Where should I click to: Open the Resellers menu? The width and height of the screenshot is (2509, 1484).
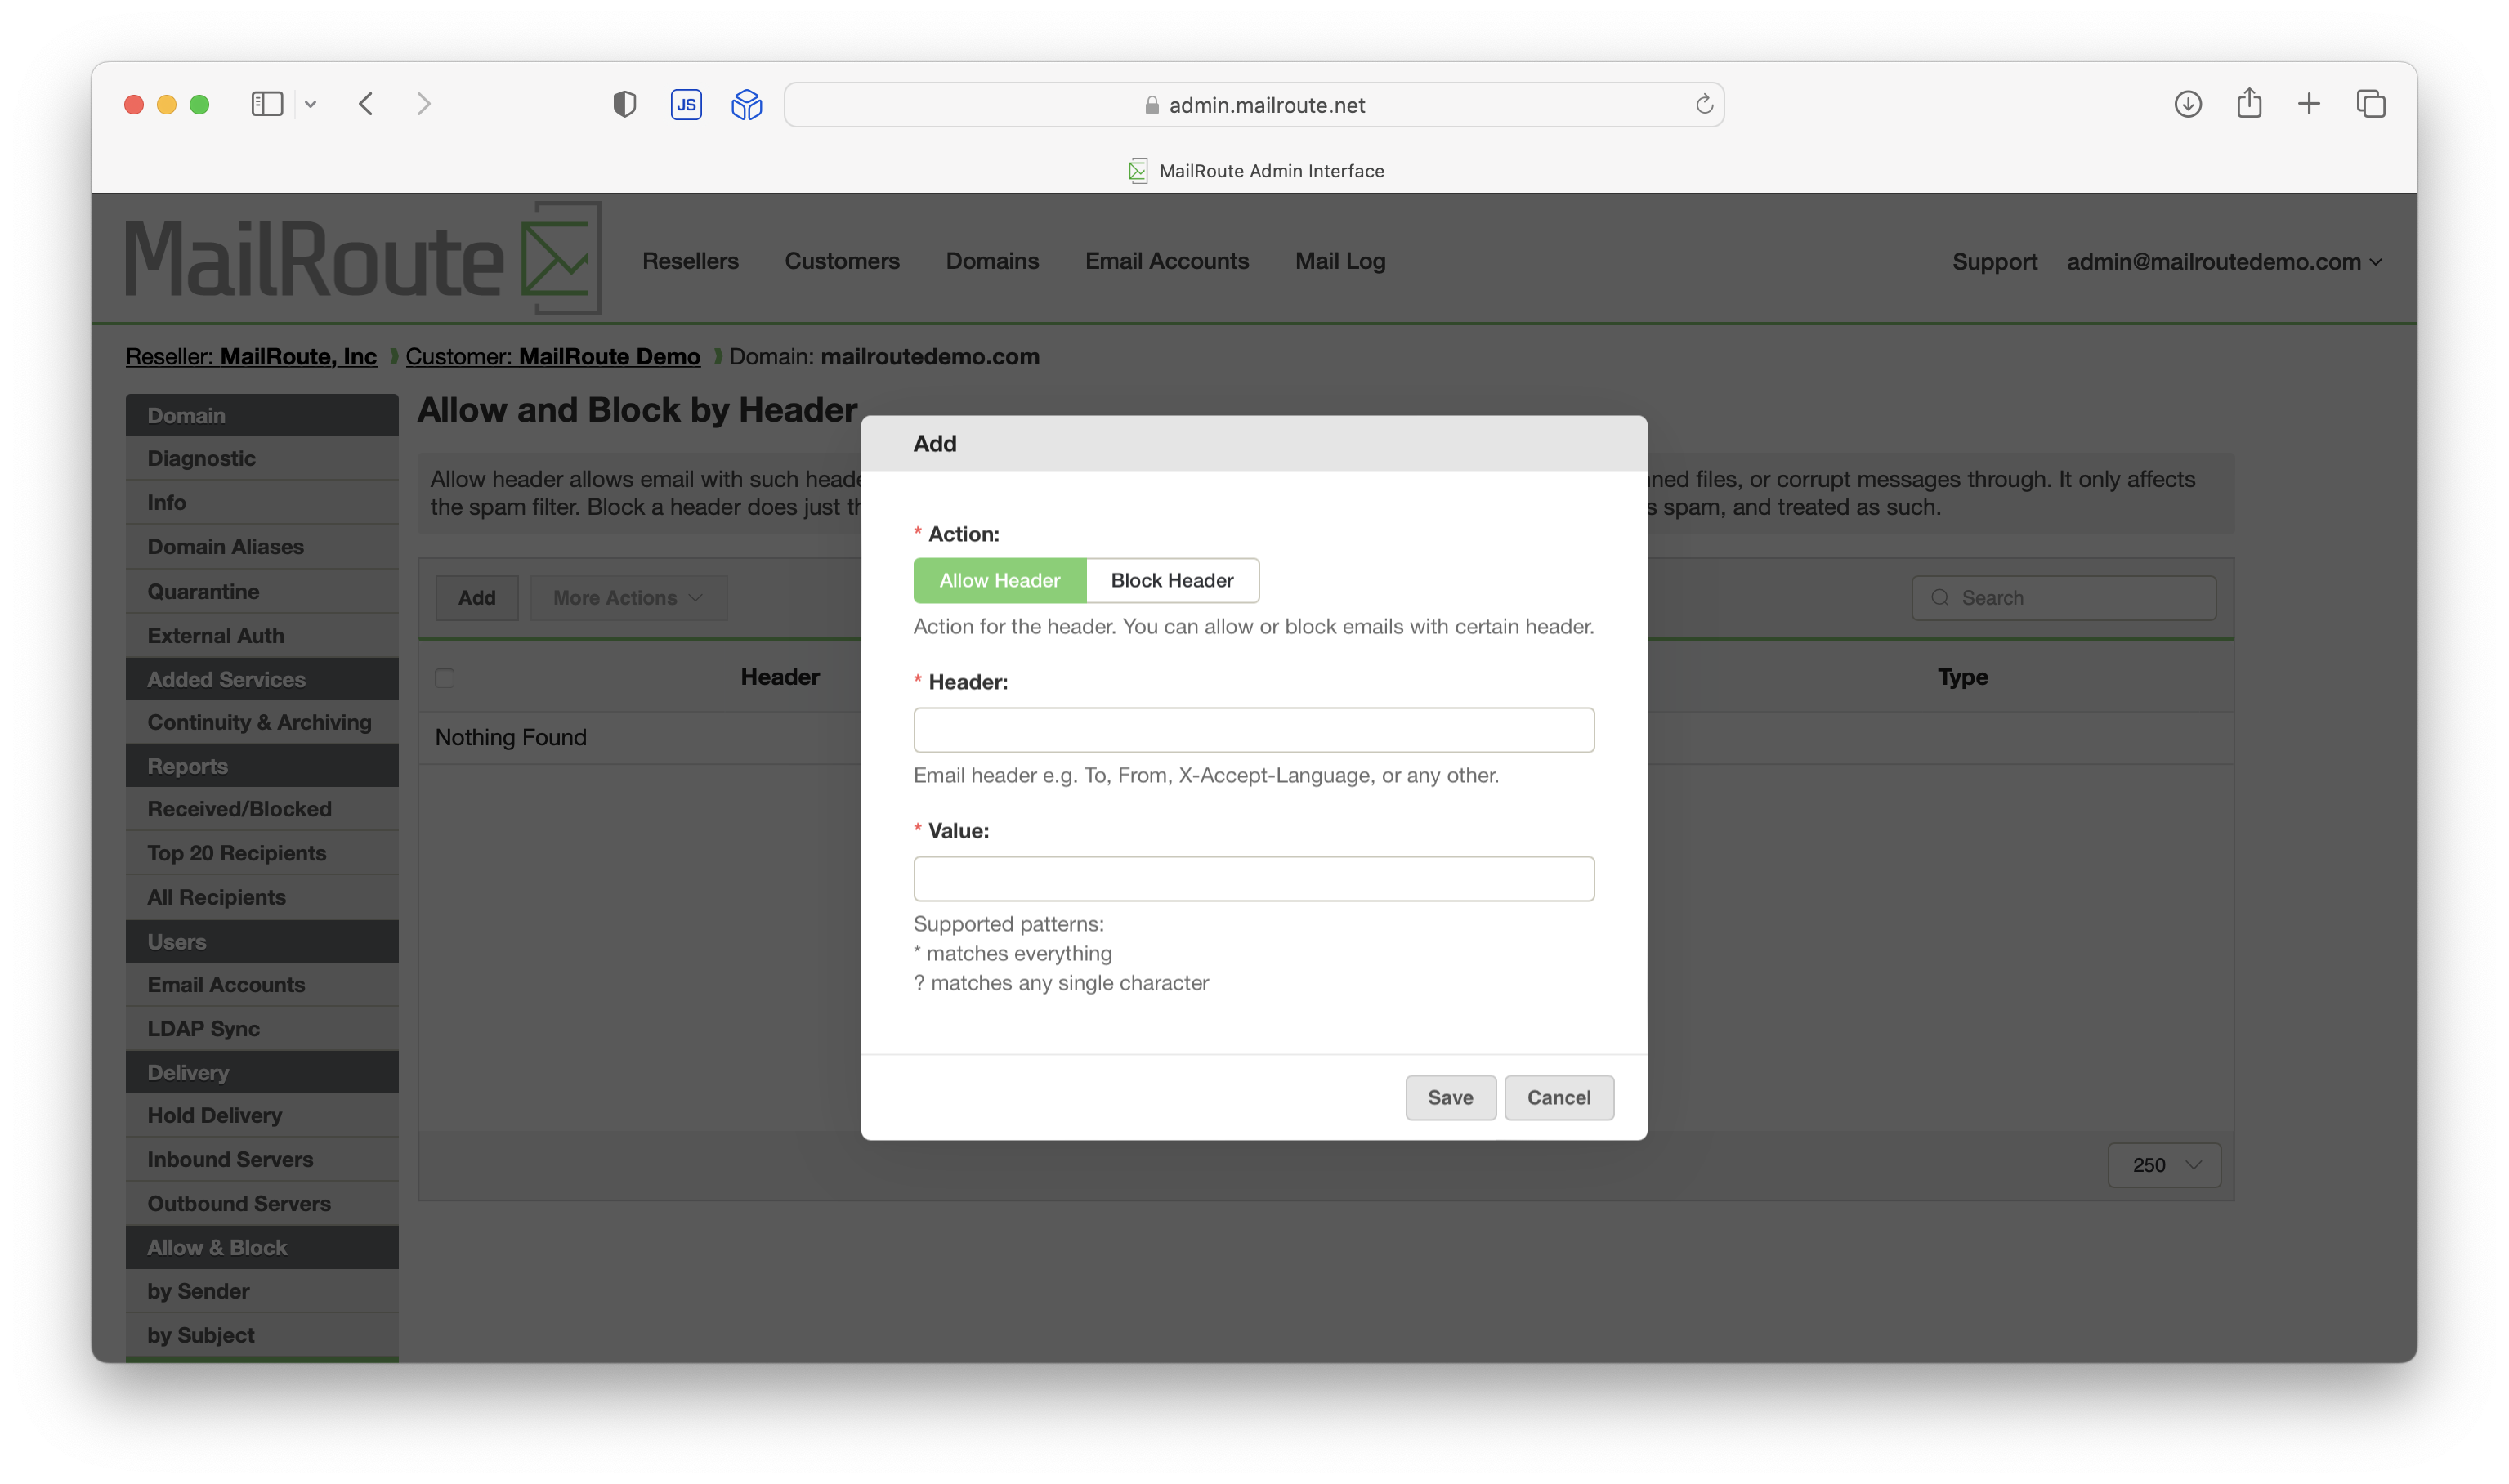coord(690,261)
